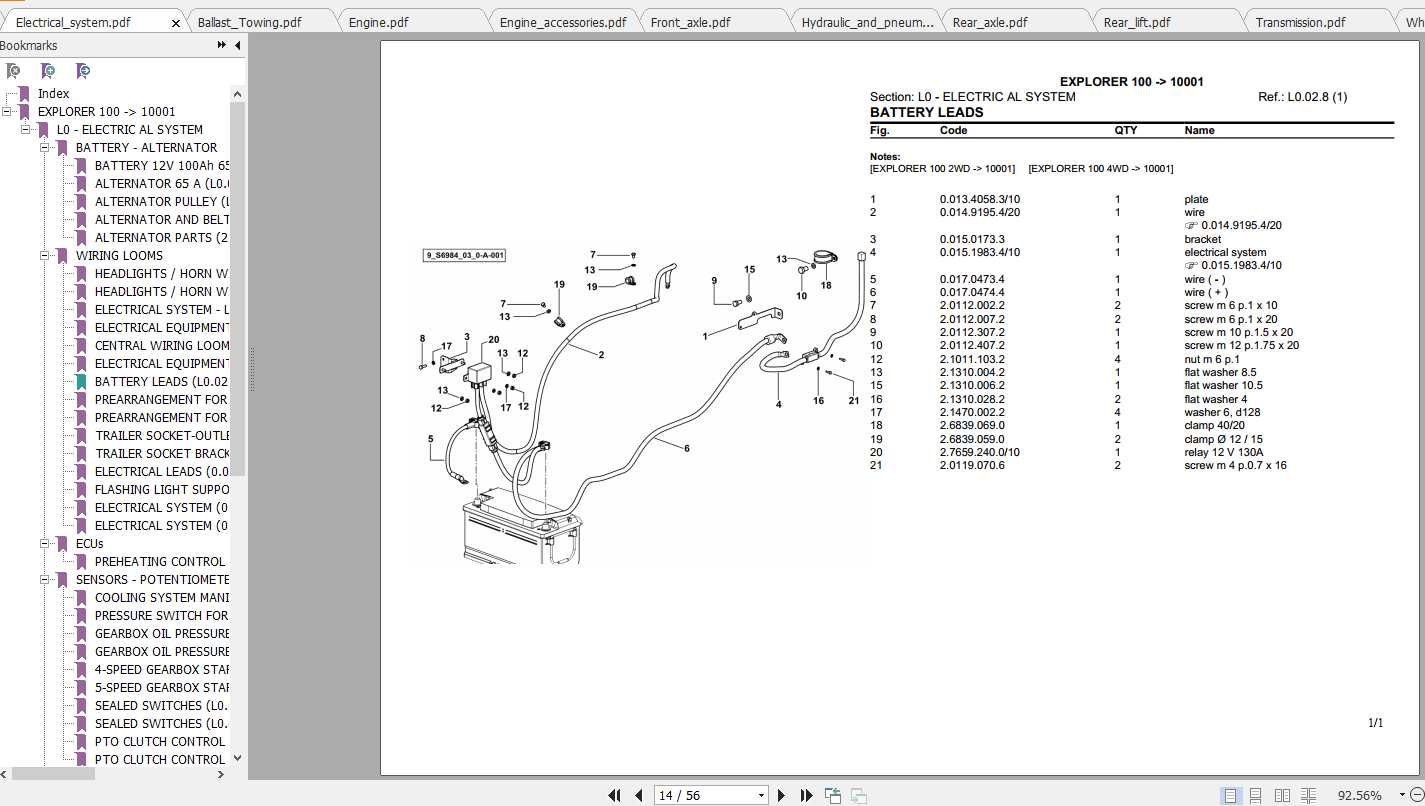
Task: Open the ALTERNATOR 65 A bookmark
Action: coord(162,184)
